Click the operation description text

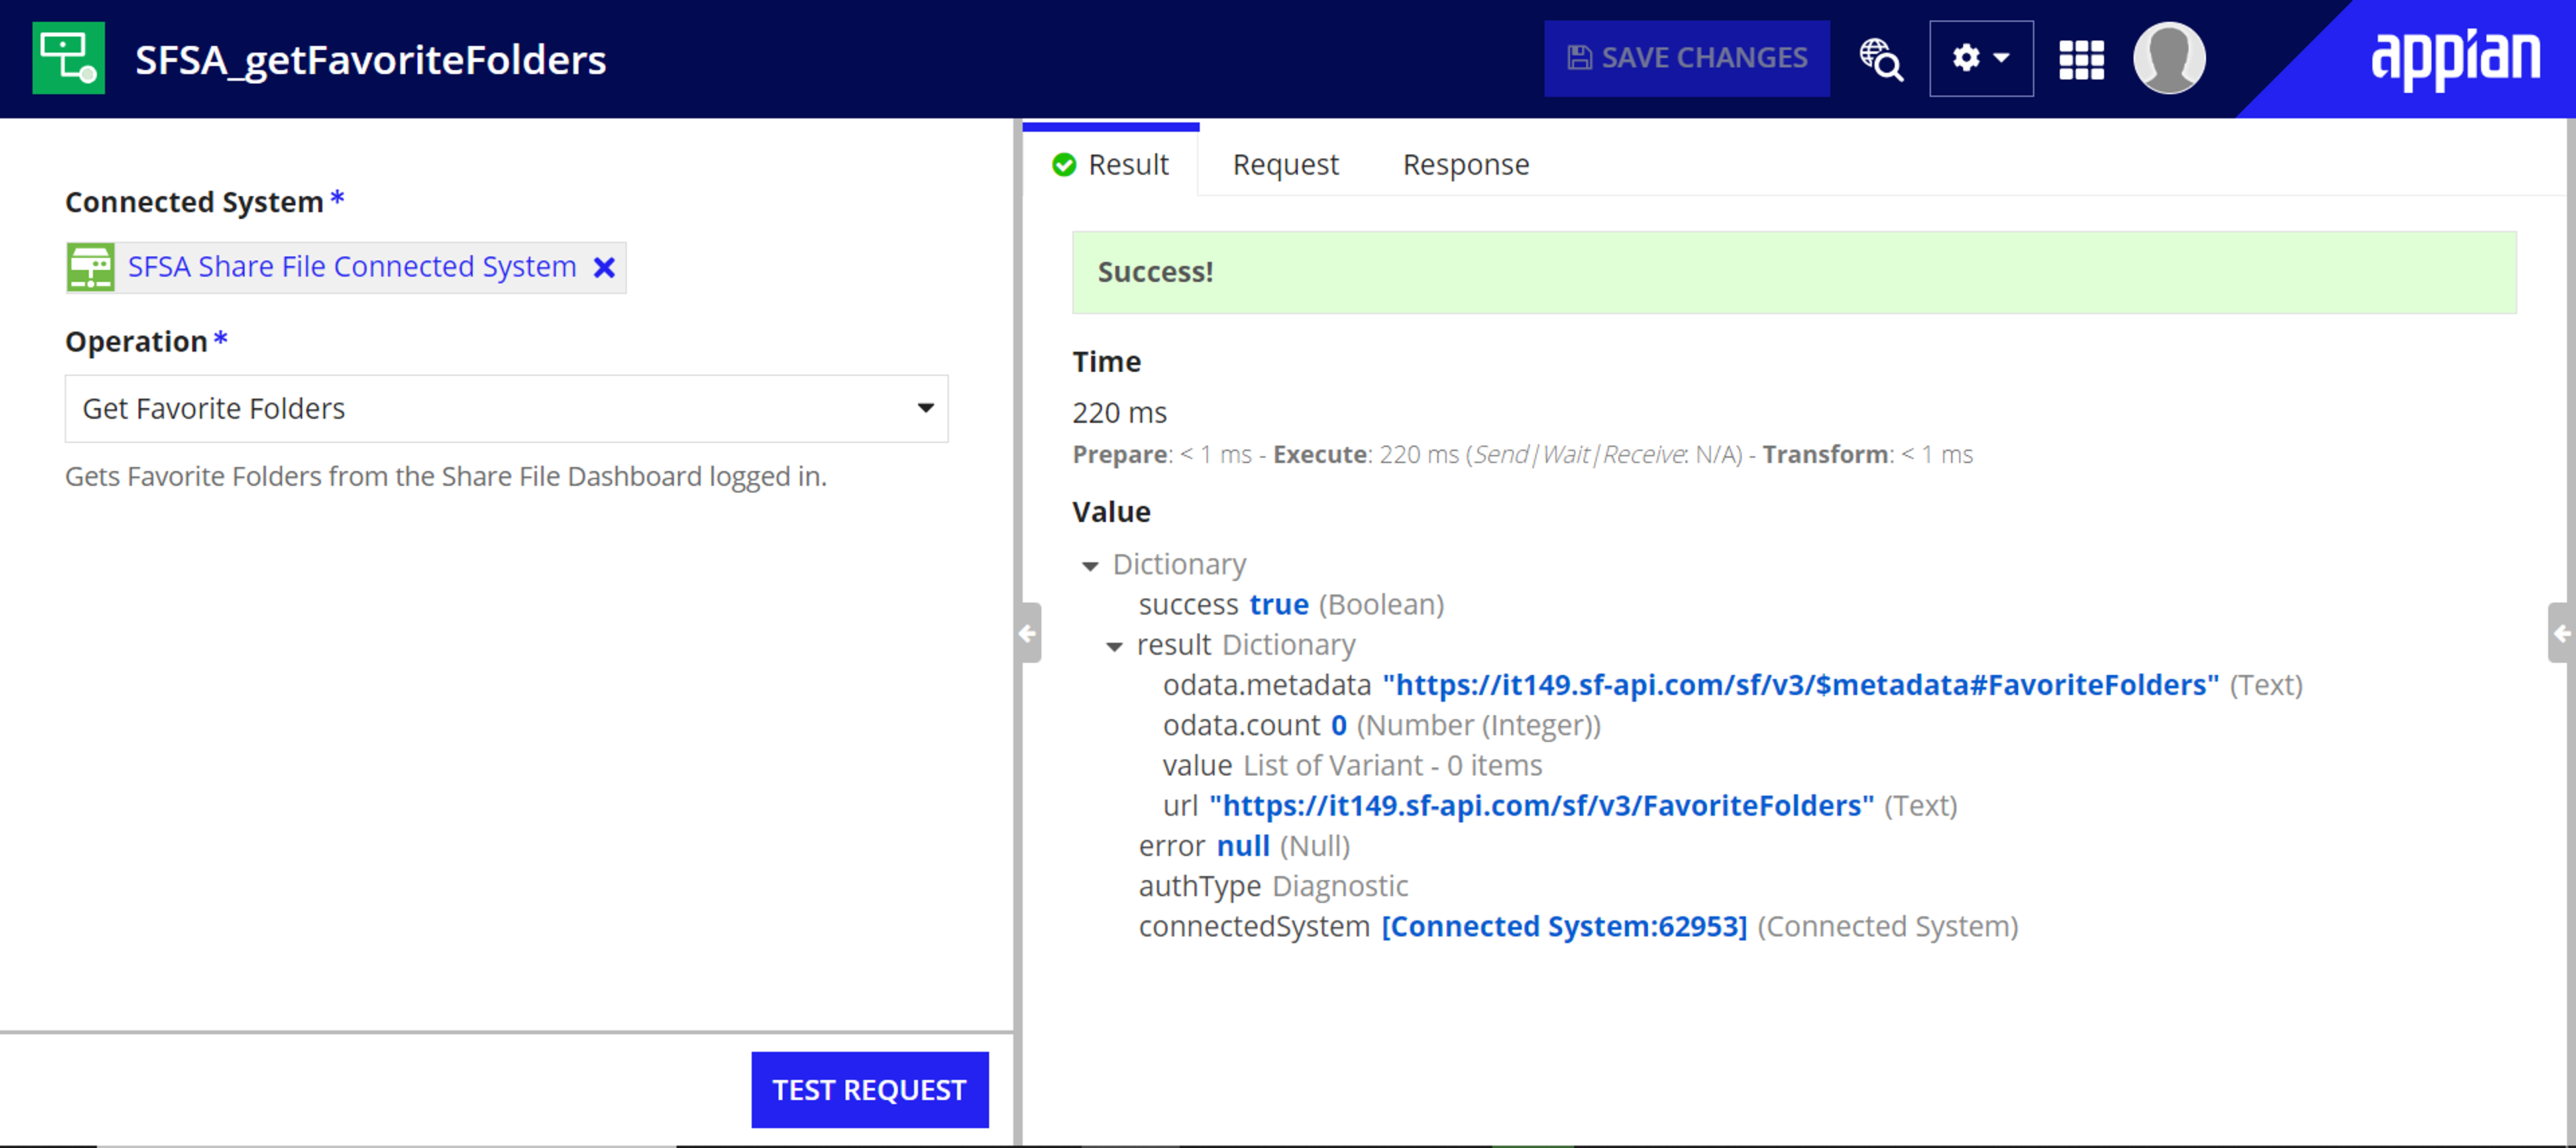[x=446, y=476]
